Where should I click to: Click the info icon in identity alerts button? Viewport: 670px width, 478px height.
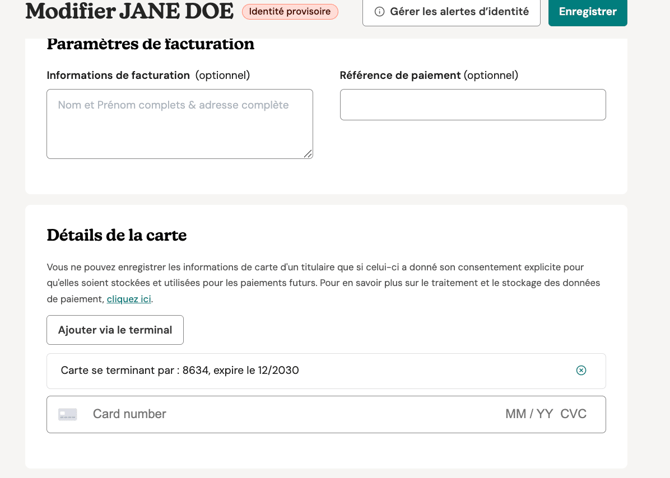click(x=379, y=12)
